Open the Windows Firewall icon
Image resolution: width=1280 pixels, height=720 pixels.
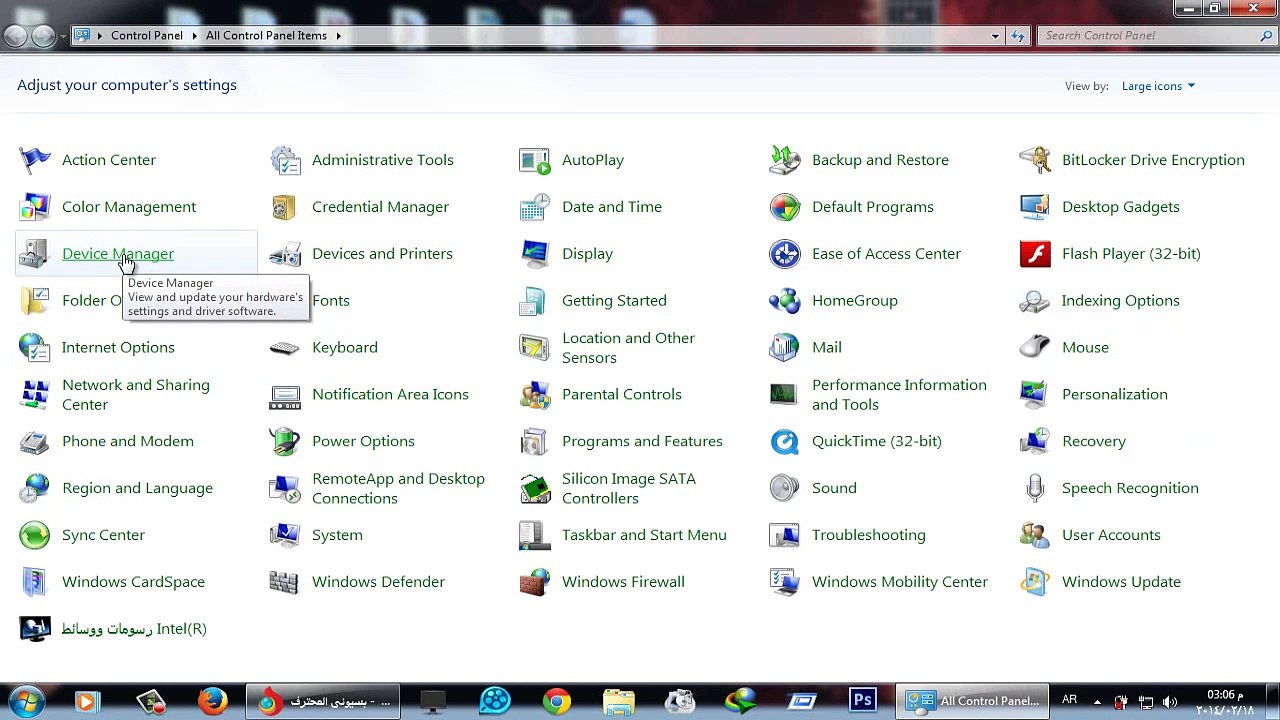click(535, 582)
